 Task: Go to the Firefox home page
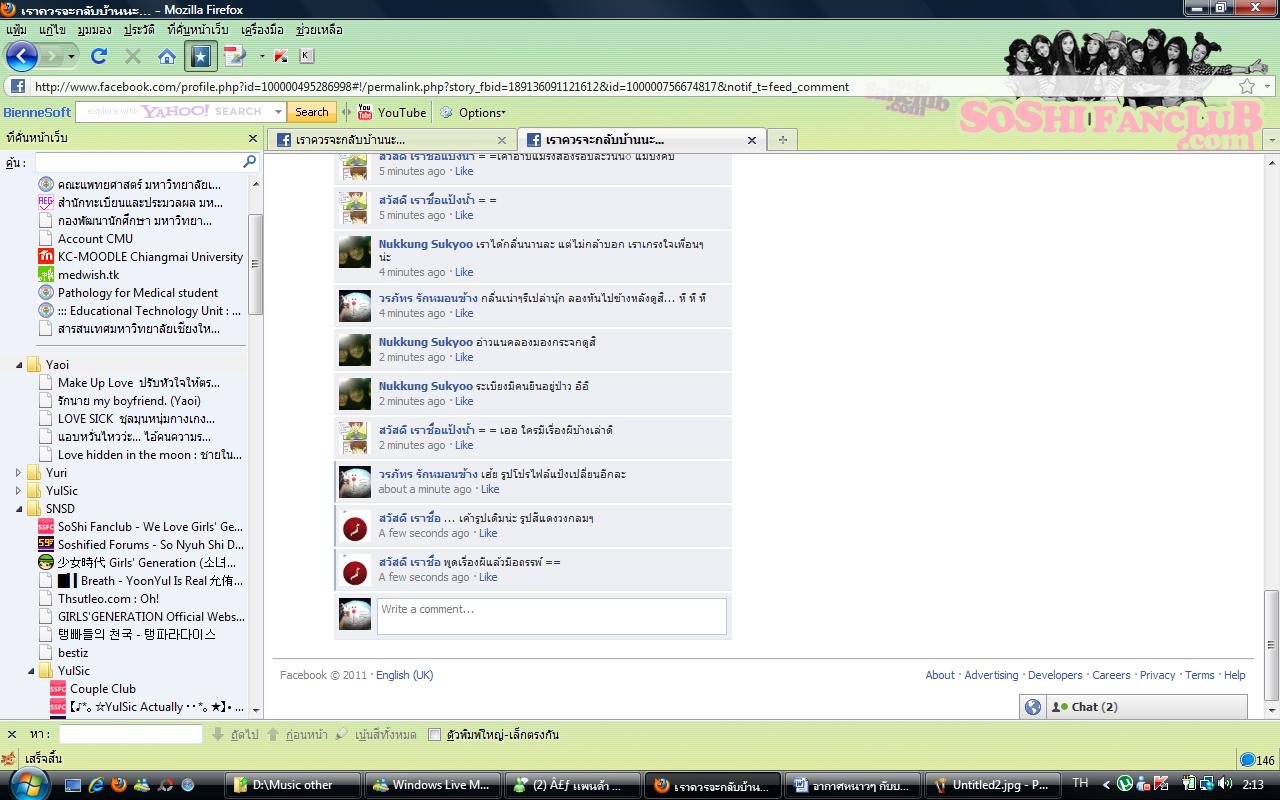[167, 56]
